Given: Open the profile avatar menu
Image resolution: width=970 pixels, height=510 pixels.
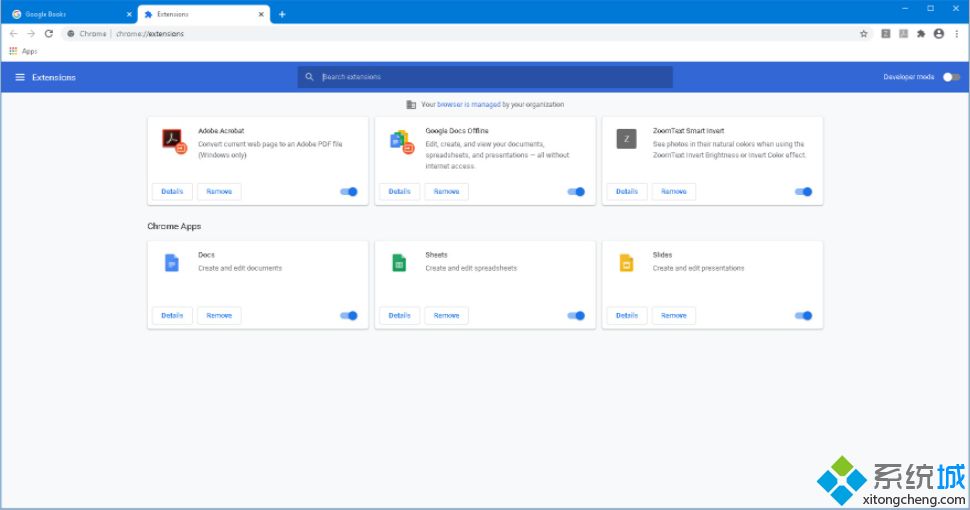Looking at the screenshot, I should pyautogui.click(x=939, y=34).
